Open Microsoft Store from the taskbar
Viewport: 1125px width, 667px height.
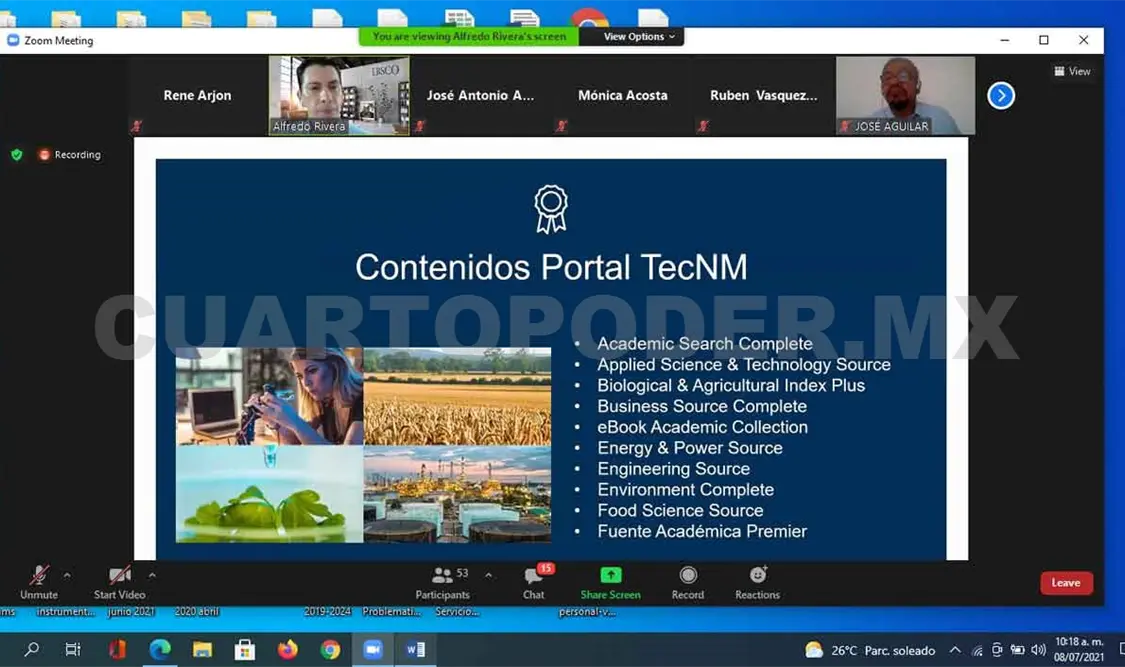[245, 650]
